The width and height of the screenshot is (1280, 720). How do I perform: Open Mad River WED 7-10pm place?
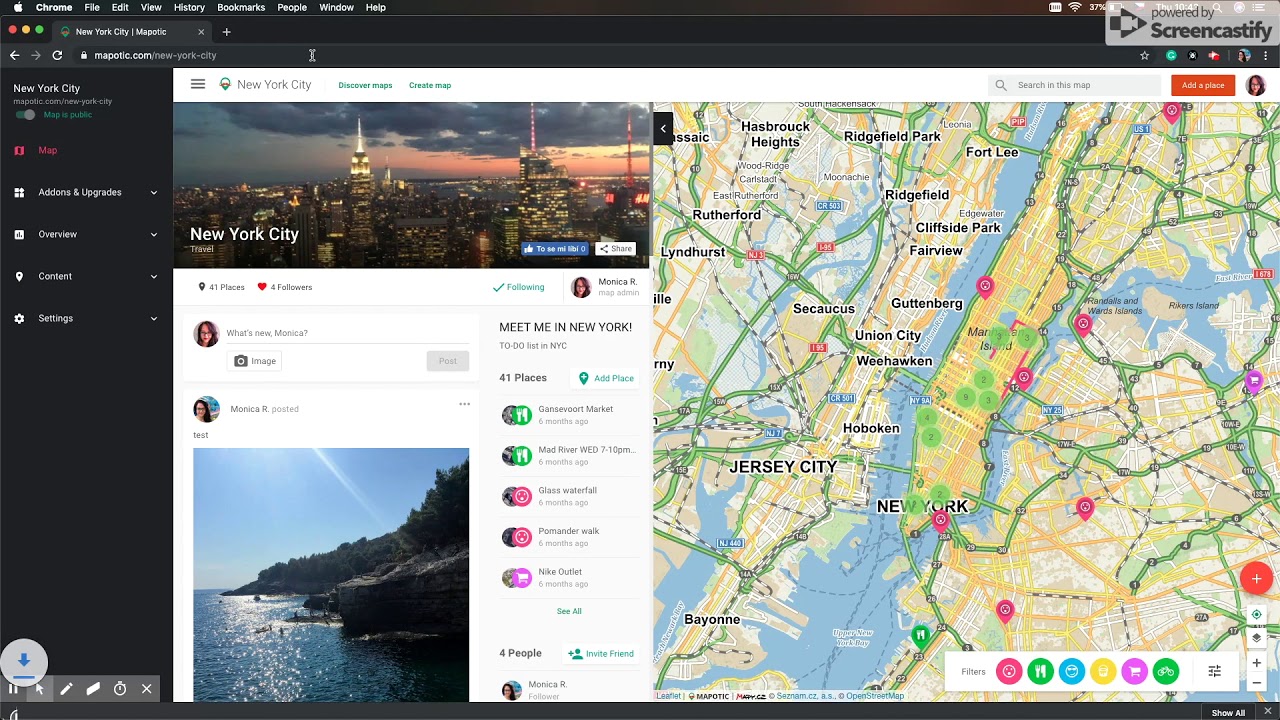[x=569, y=456]
